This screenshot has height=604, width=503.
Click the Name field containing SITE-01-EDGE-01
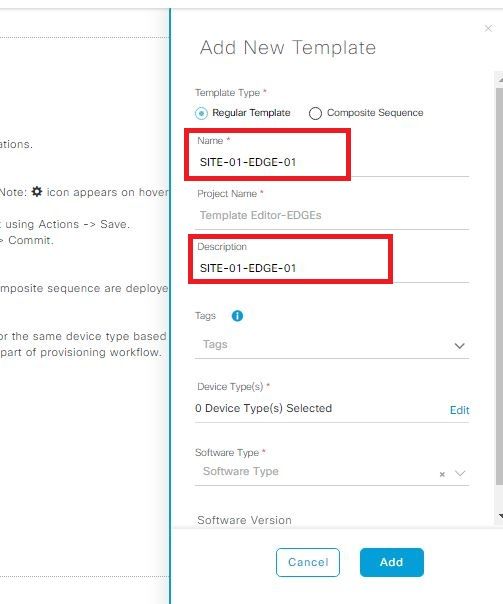(333, 162)
